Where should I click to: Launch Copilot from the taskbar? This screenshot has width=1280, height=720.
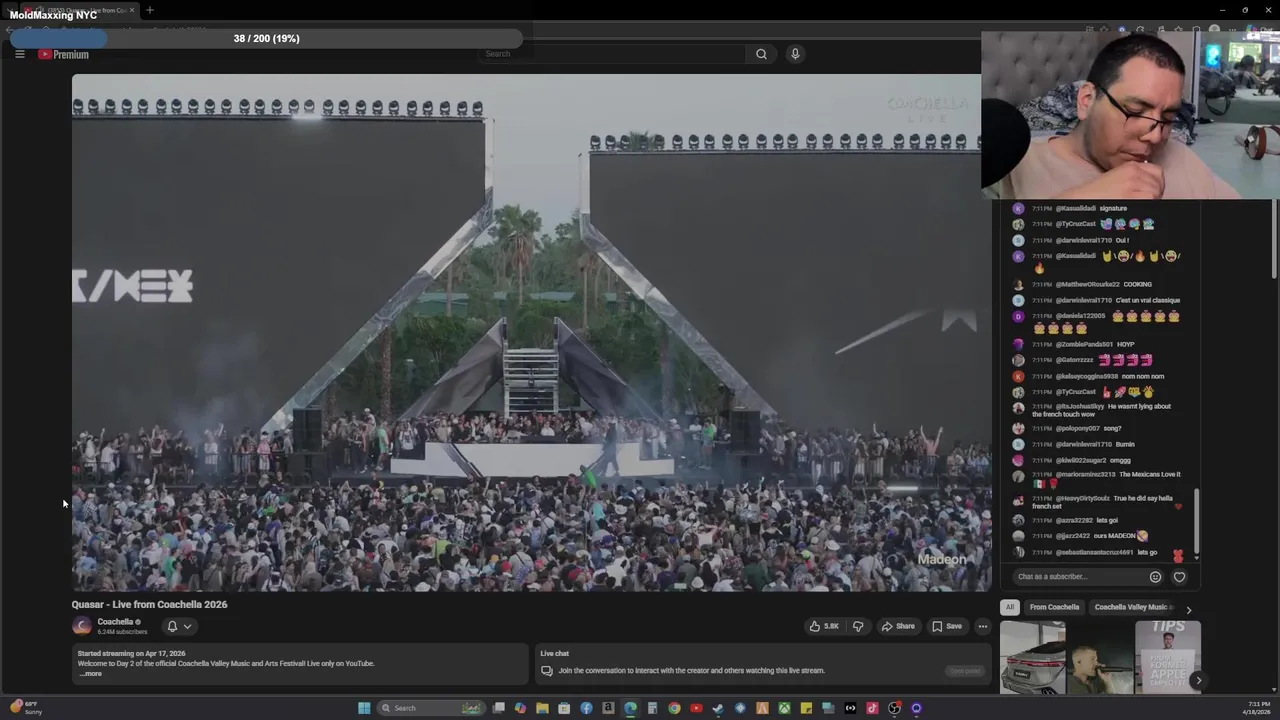click(x=520, y=708)
